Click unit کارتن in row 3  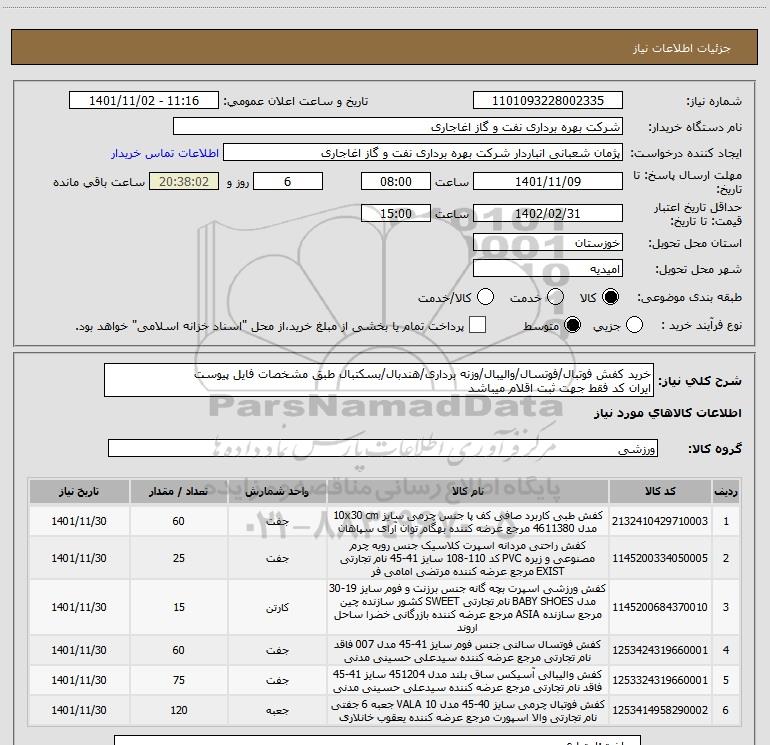(x=277, y=608)
